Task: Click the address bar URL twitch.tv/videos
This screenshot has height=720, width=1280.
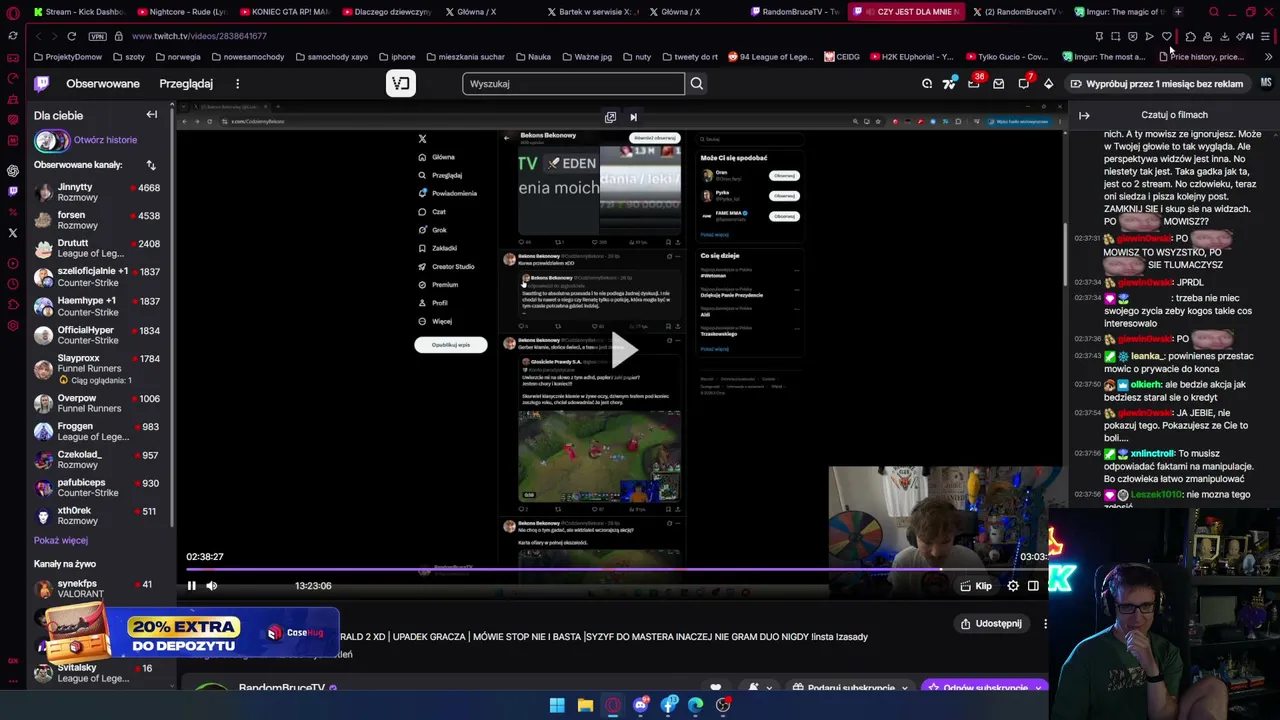Action: tap(199, 36)
